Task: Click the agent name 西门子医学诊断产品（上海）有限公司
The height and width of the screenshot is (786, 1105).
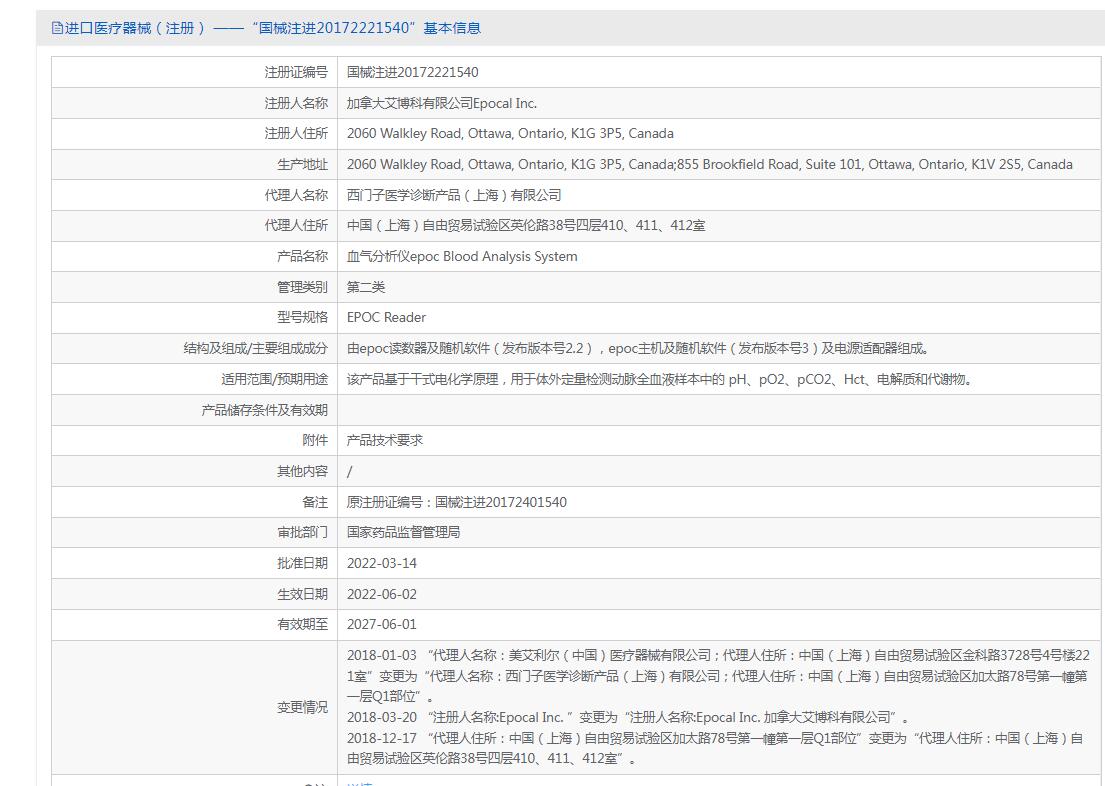Action: click(454, 195)
